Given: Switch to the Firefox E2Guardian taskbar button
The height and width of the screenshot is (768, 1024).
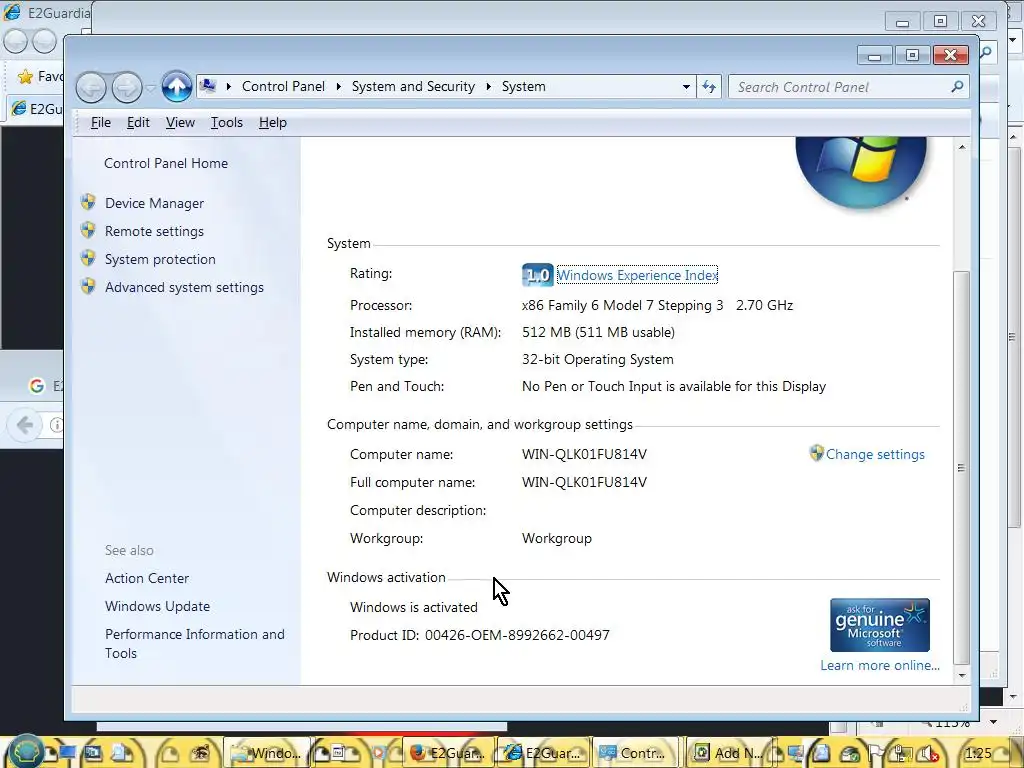Looking at the screenshot, I should 447,753.
